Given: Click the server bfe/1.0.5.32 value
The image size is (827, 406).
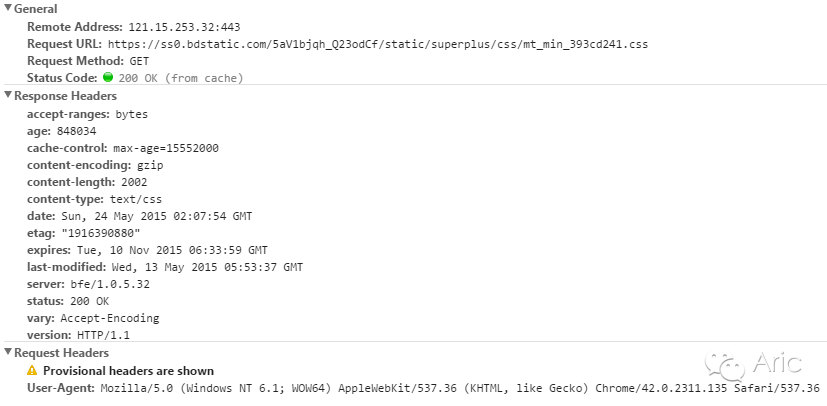Looking at the screenshot, I should point(110,284).
